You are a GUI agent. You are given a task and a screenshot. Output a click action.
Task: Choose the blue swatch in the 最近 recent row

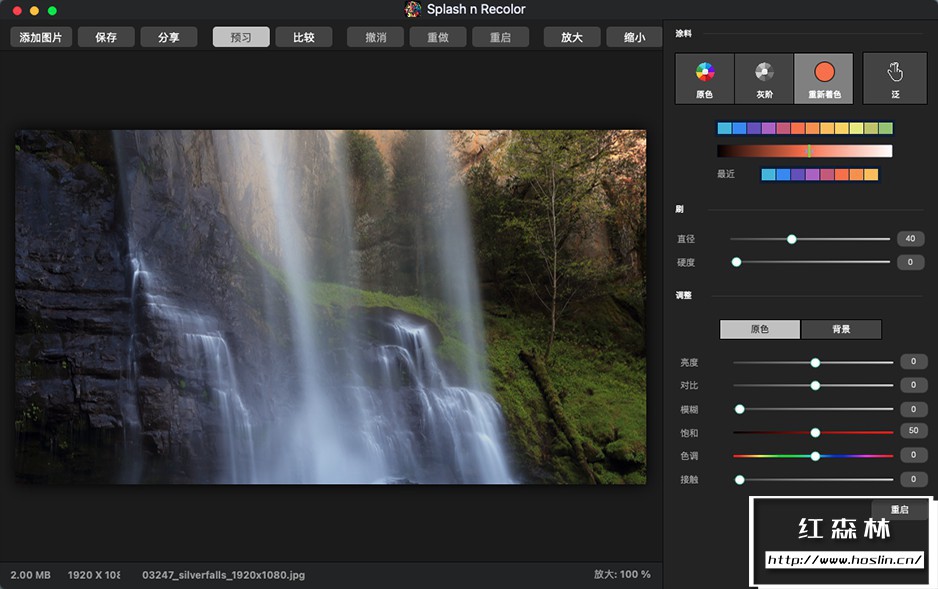pos(783,174)
